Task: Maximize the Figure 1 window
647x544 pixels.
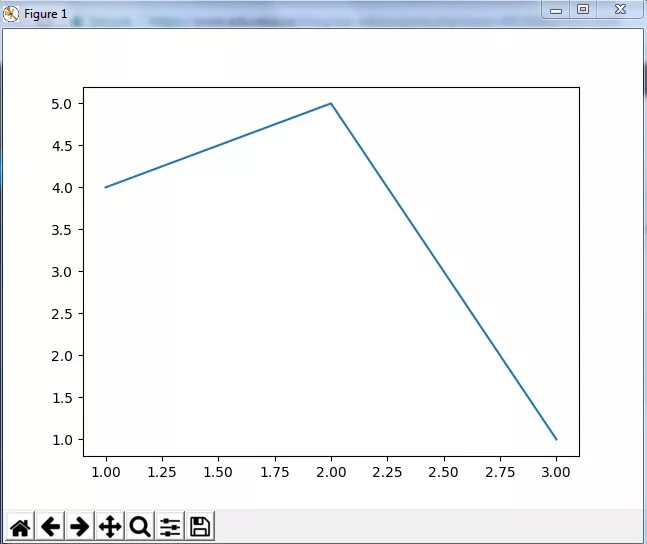Action: tap(583, 10)
